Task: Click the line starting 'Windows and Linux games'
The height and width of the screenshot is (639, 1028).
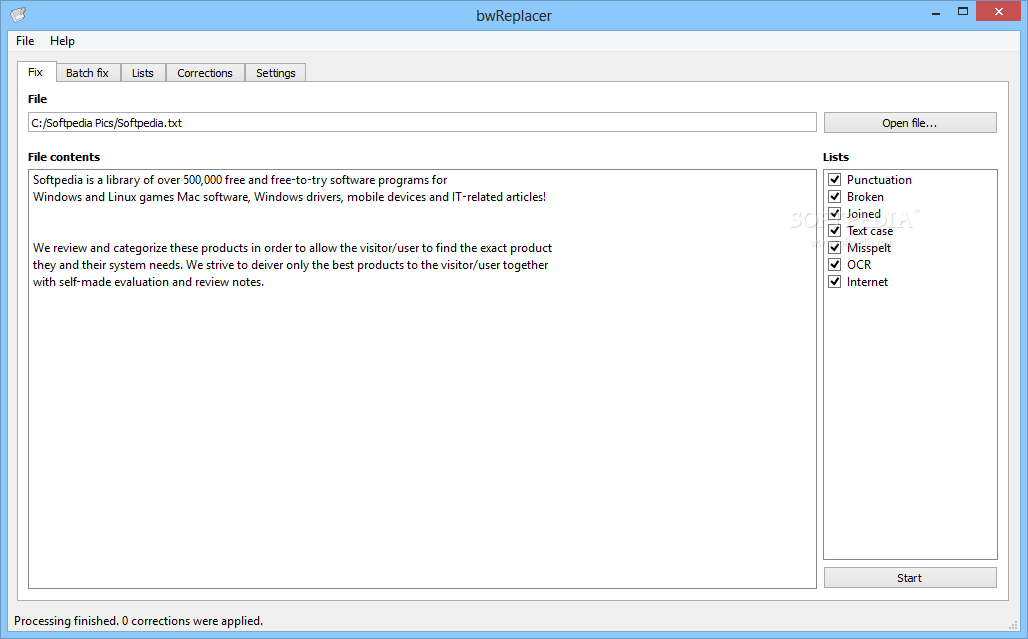Action: tap(289, 197)
